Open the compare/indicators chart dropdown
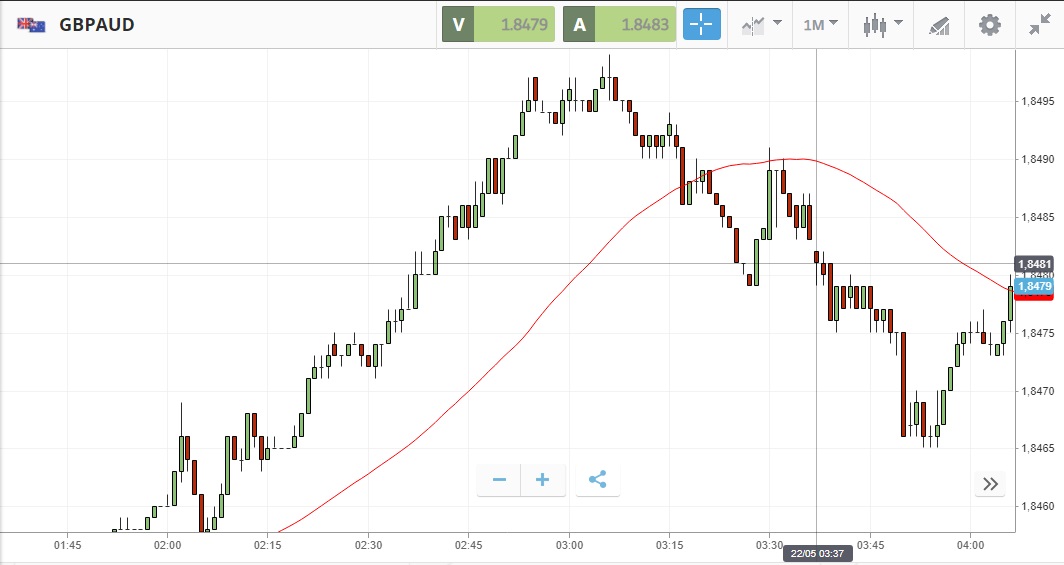1064x565 pixels. tap(761, 25)
